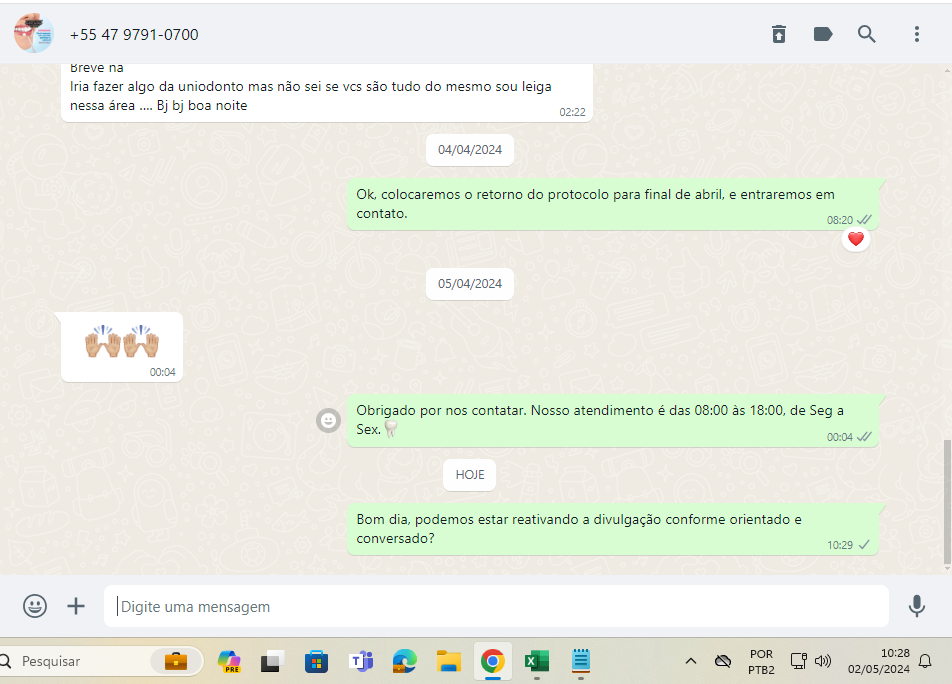Open Microsoft Teams from taskbar
The image size is (952, 684).
pos(361,661)
